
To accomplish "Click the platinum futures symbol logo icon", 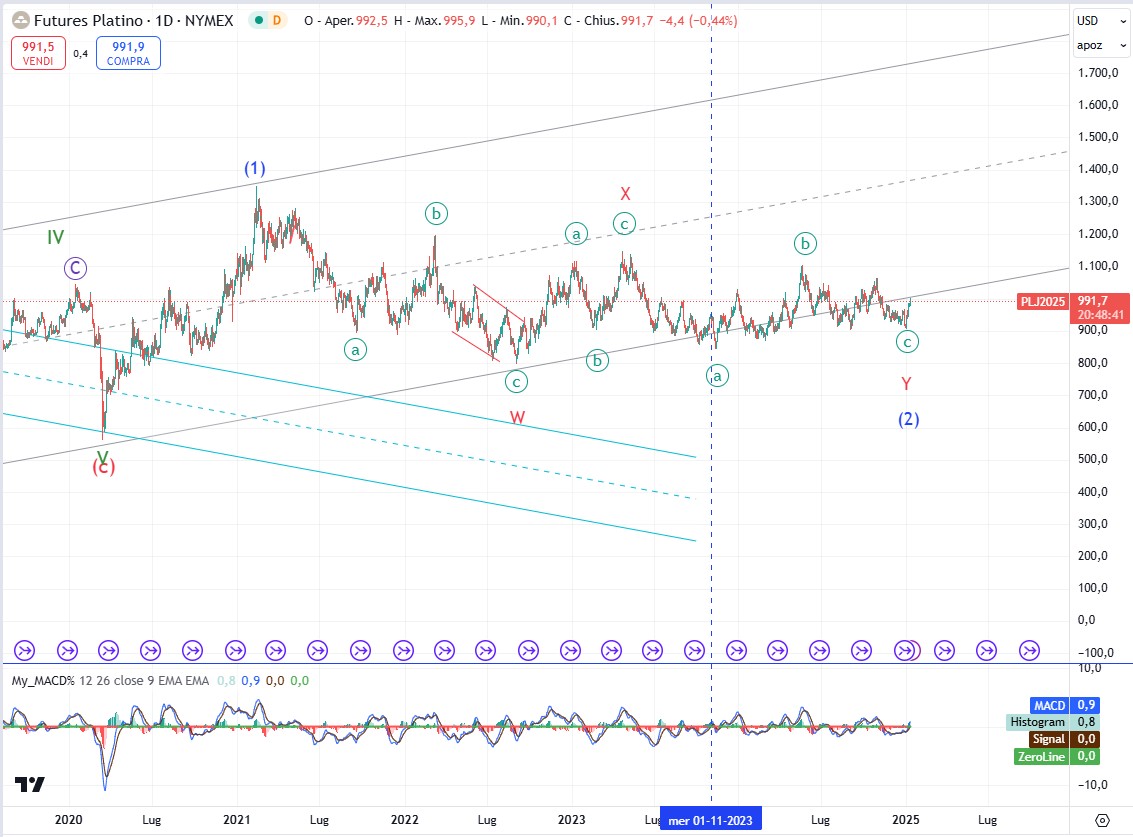I will point(21,20).
